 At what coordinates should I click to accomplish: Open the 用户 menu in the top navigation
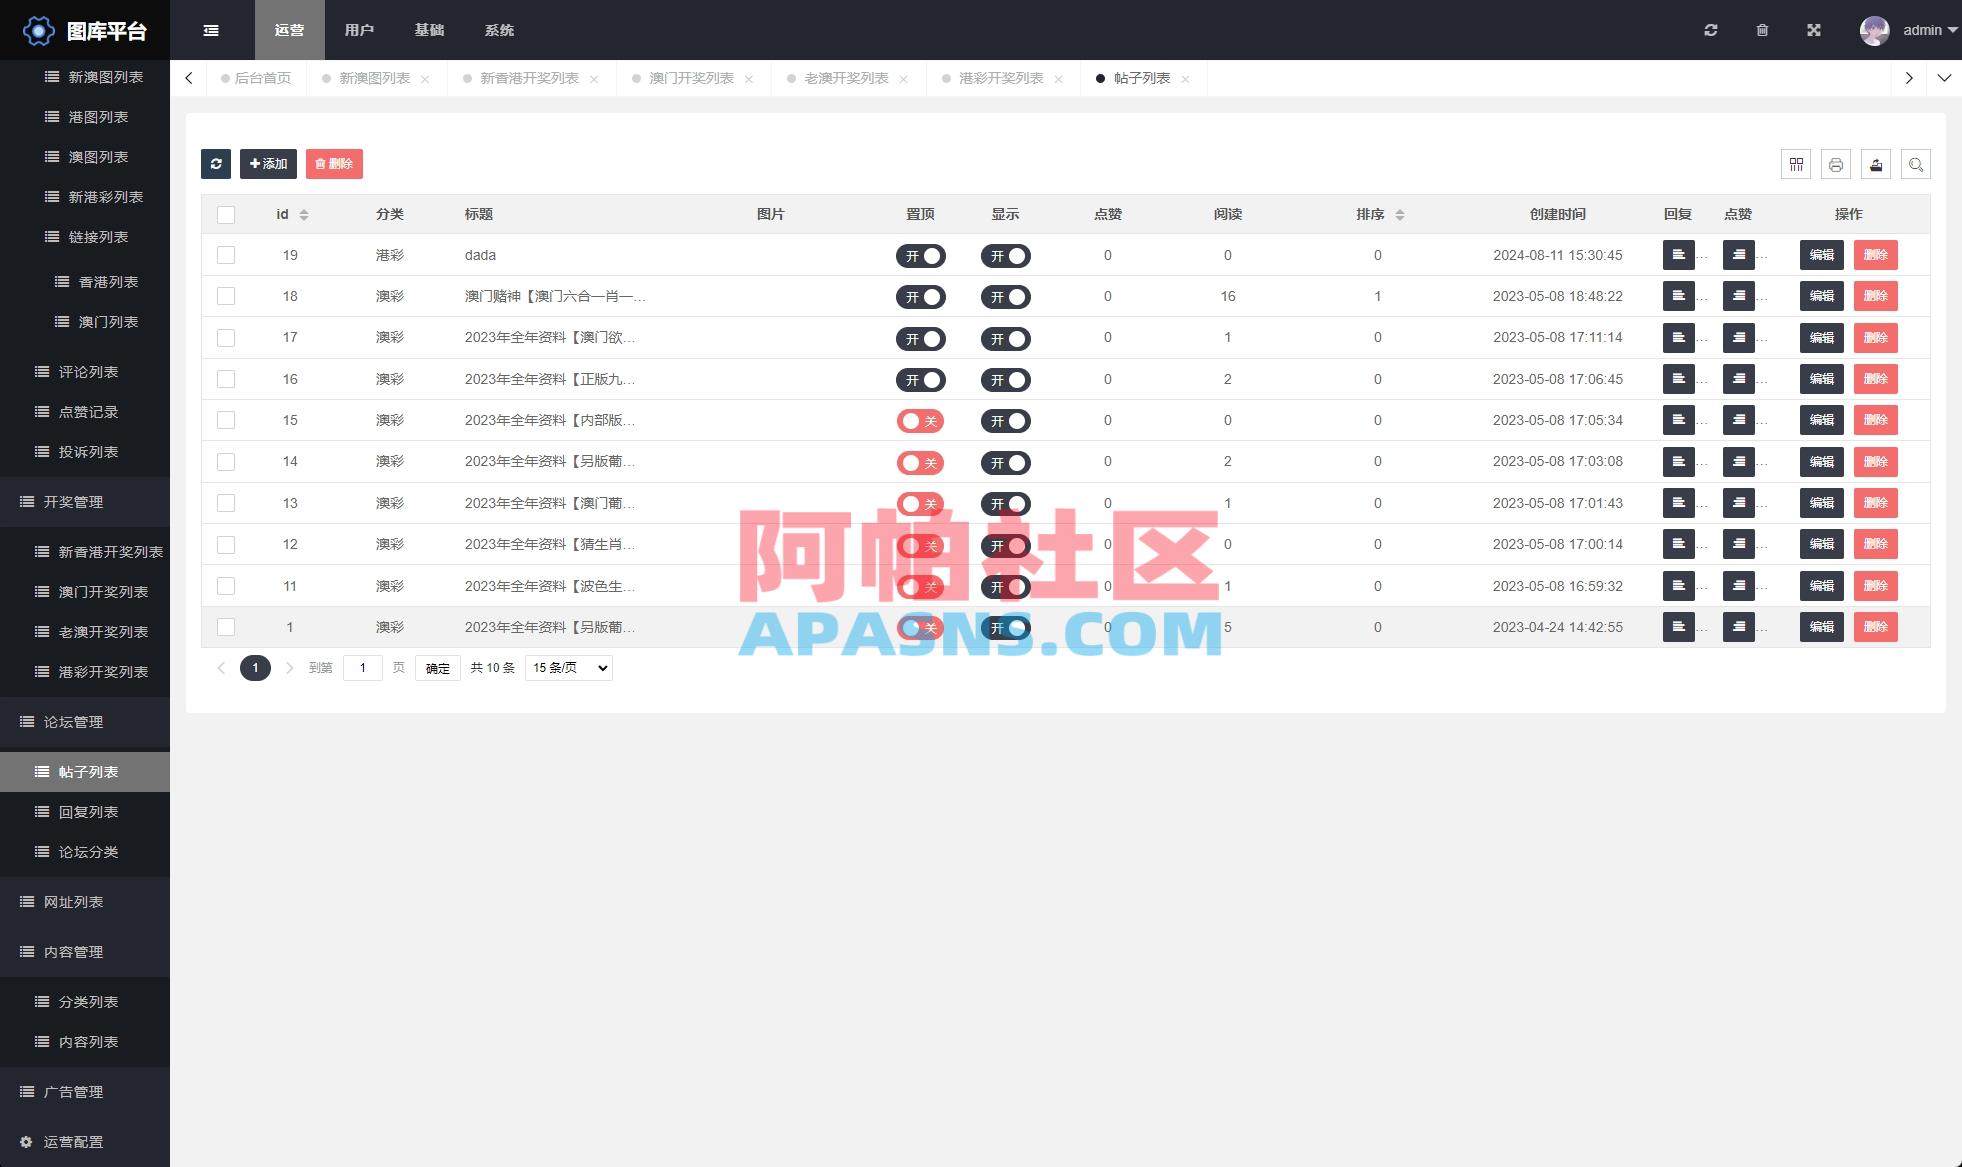pyautogui.click(x=359, y=30)
